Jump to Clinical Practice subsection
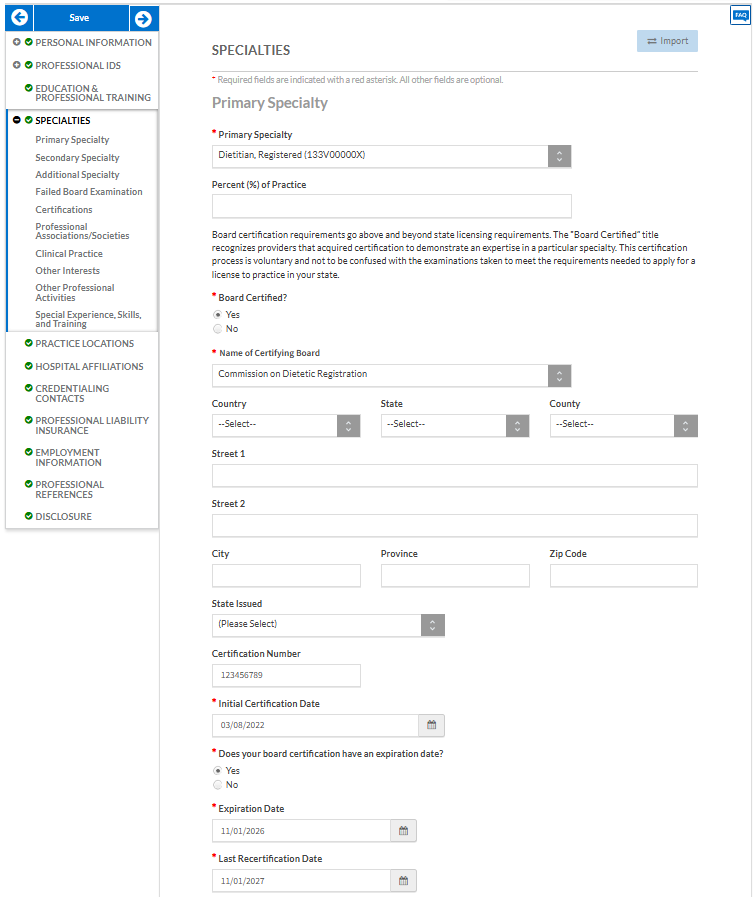 (69, 253)
